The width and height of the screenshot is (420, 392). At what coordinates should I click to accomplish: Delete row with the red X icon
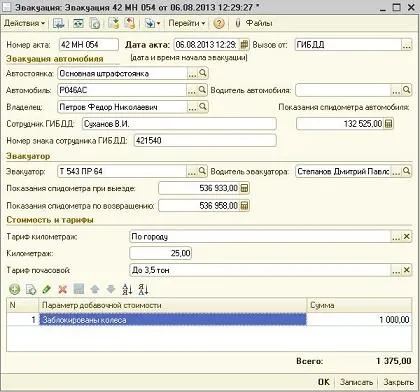click(62, 289)
